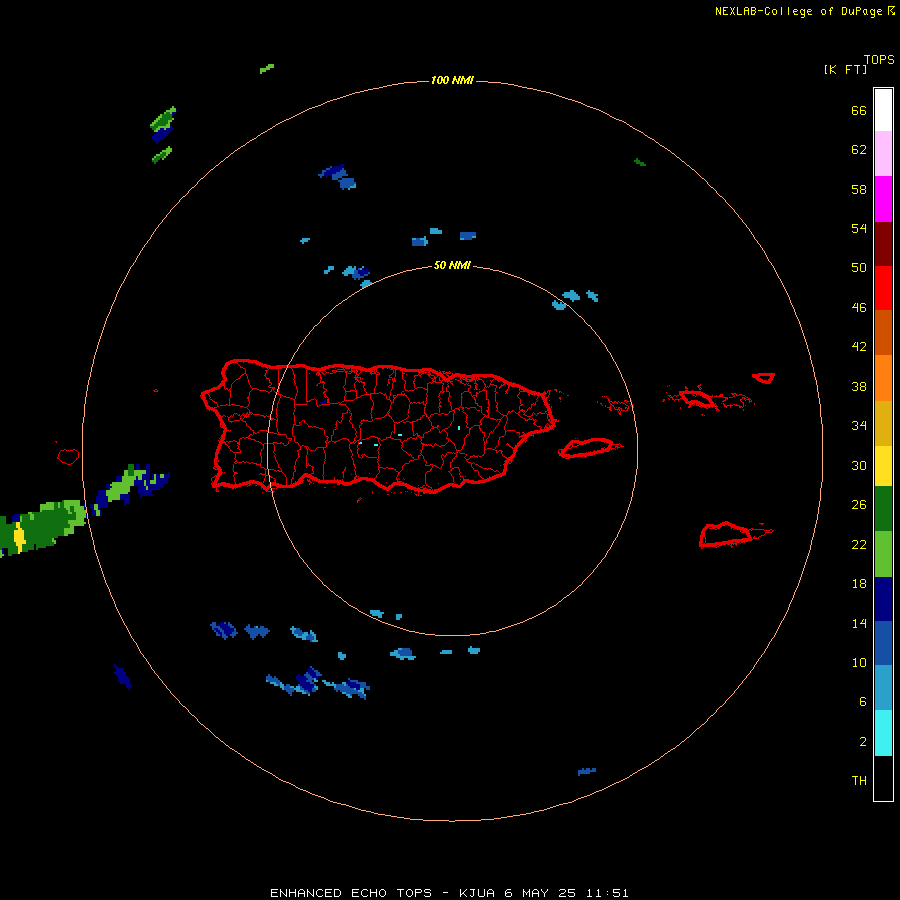
Task: Select the cyan legend swatch
Action: pos(883,733)
